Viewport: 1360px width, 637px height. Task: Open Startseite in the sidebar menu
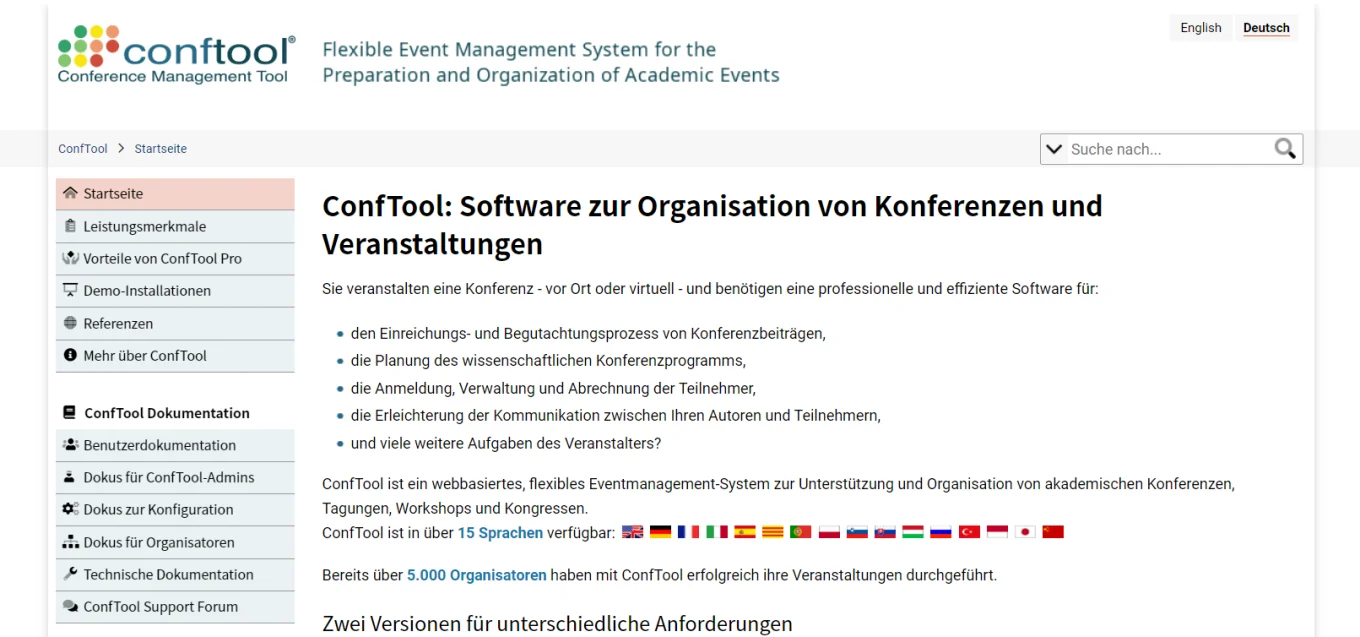[175, 194]
